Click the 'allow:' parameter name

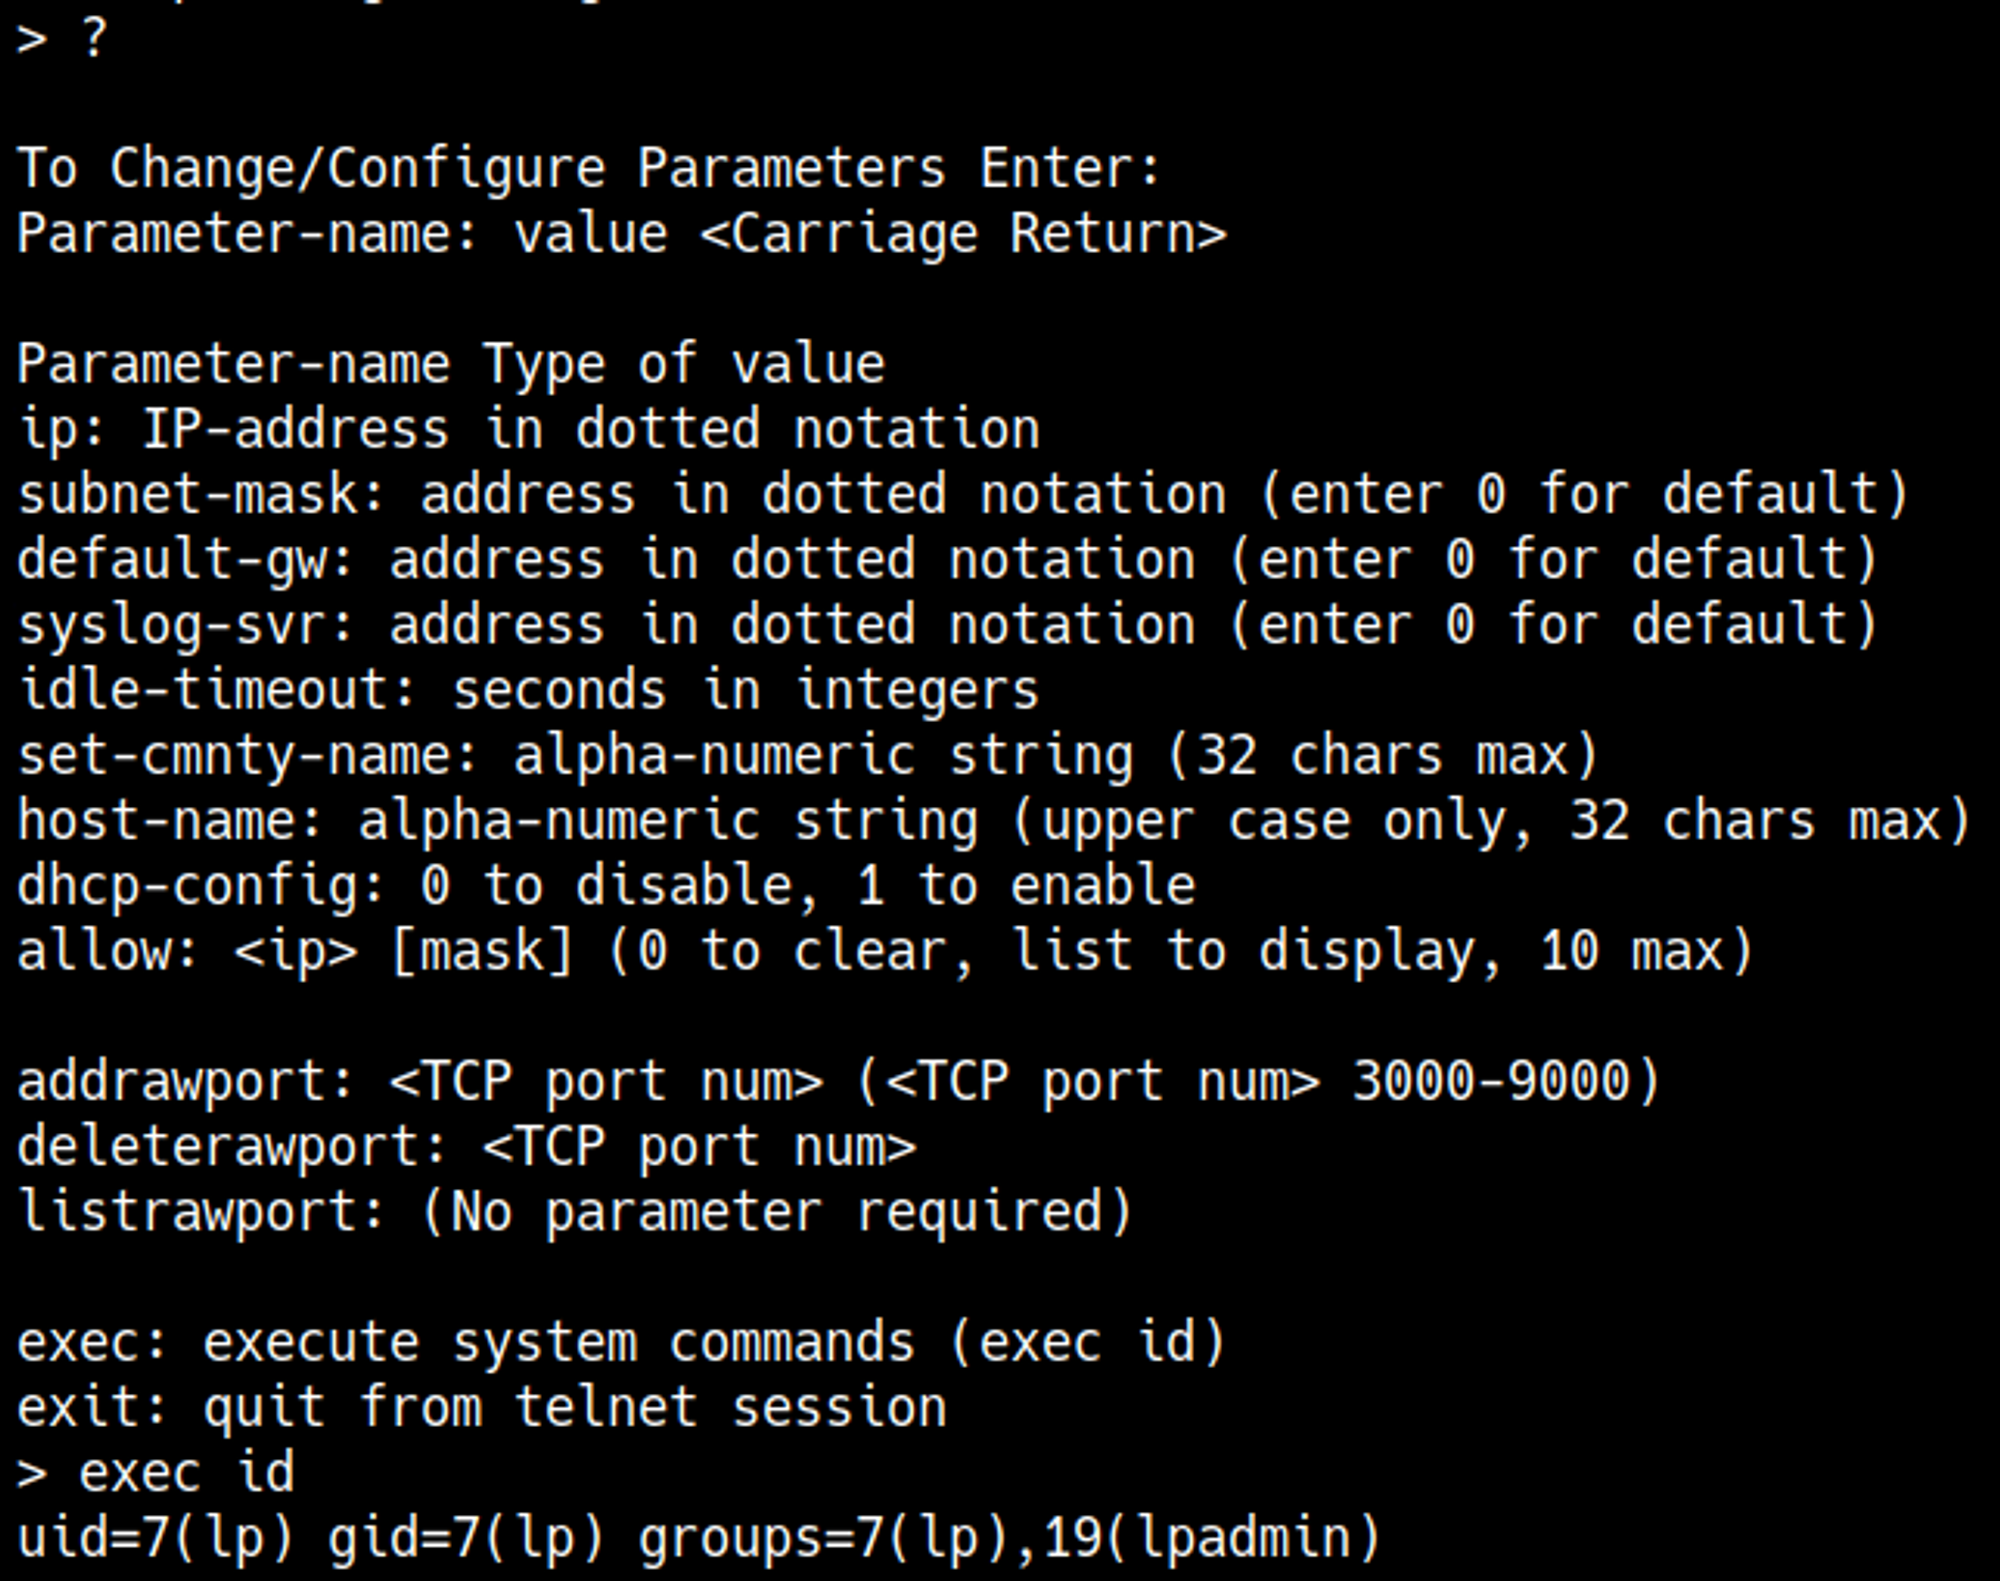click(x=108, y=951)
